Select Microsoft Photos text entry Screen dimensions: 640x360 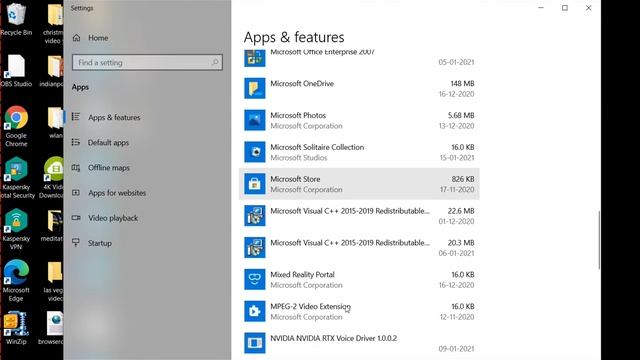point(298,115)
